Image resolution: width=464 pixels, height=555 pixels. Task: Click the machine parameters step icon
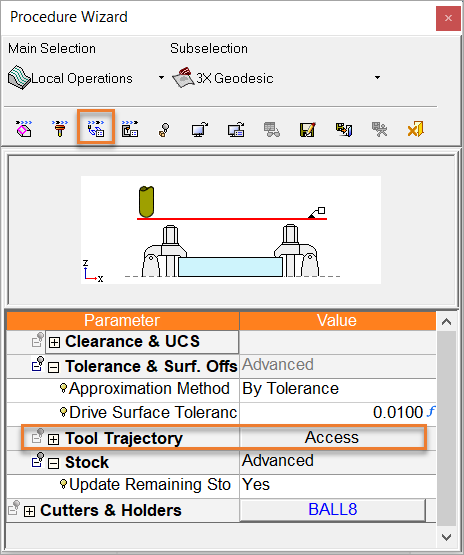click(x=130, y=128)
